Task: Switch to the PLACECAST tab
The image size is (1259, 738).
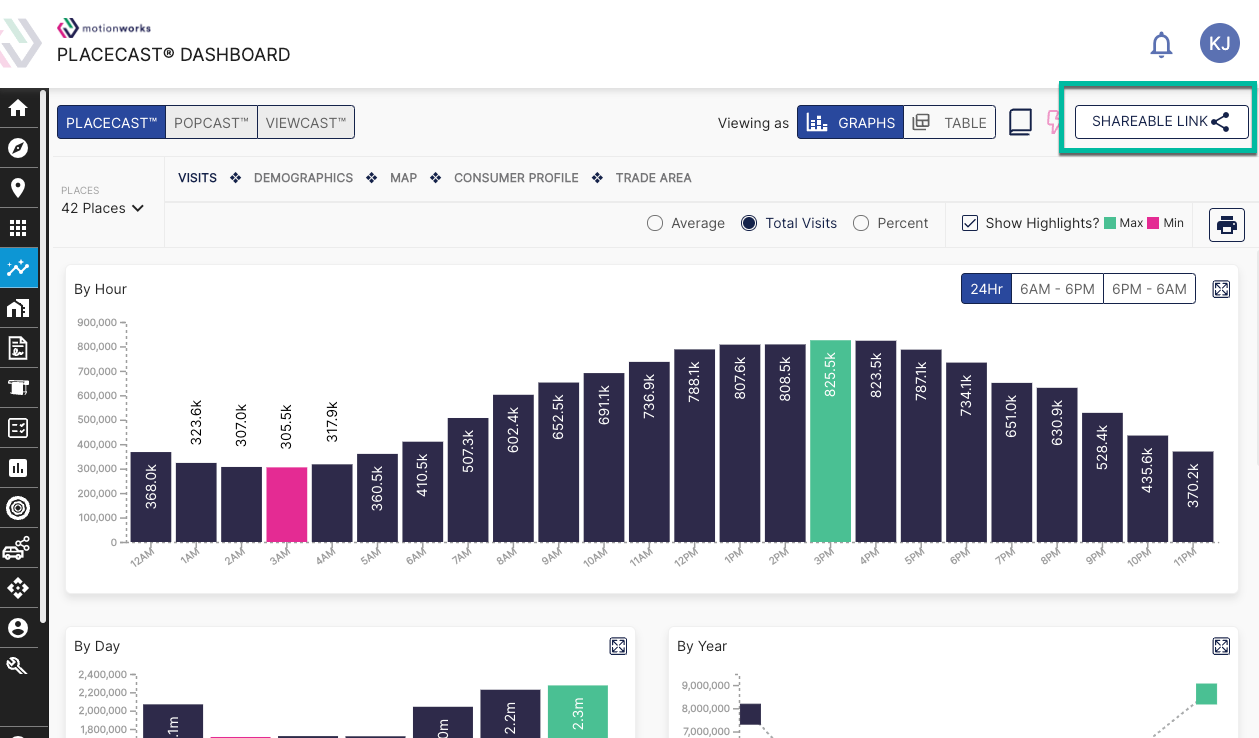Action: tap(111, 122)
